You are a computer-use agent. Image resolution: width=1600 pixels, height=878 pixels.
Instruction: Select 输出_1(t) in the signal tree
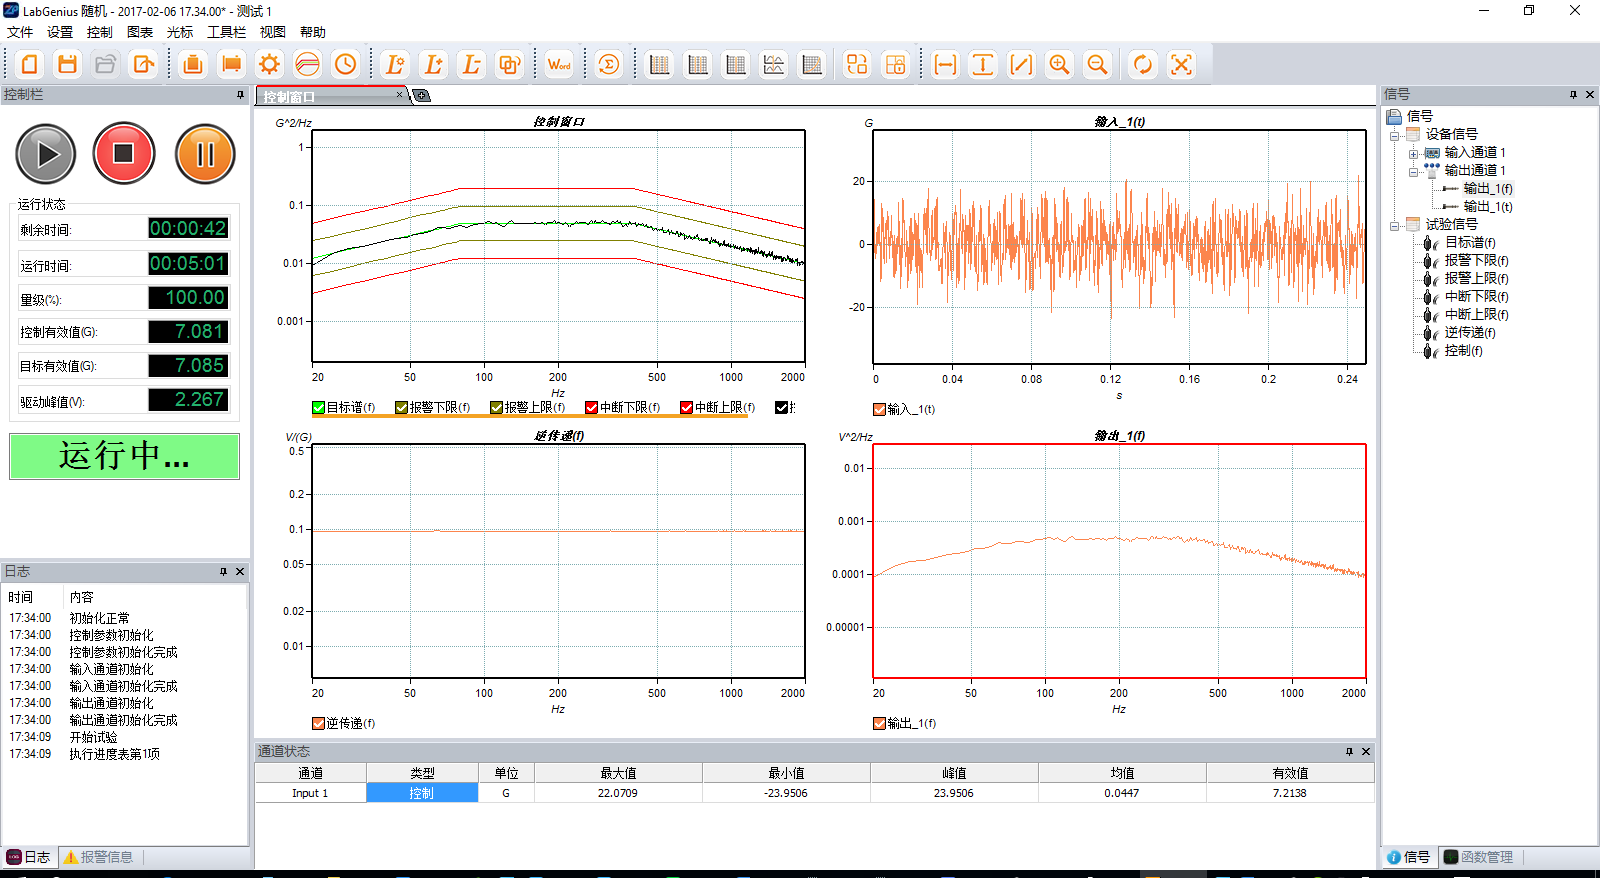point(1488,207)
